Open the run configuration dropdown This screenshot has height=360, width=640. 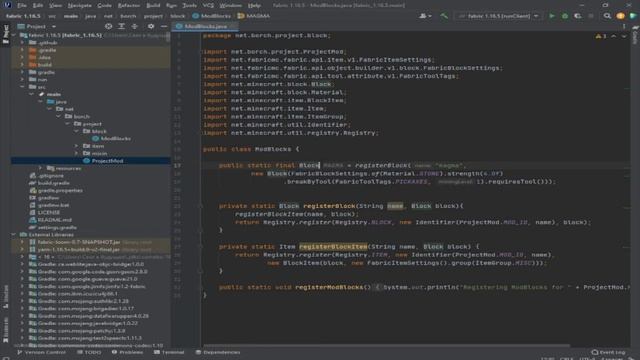[499, 16]
